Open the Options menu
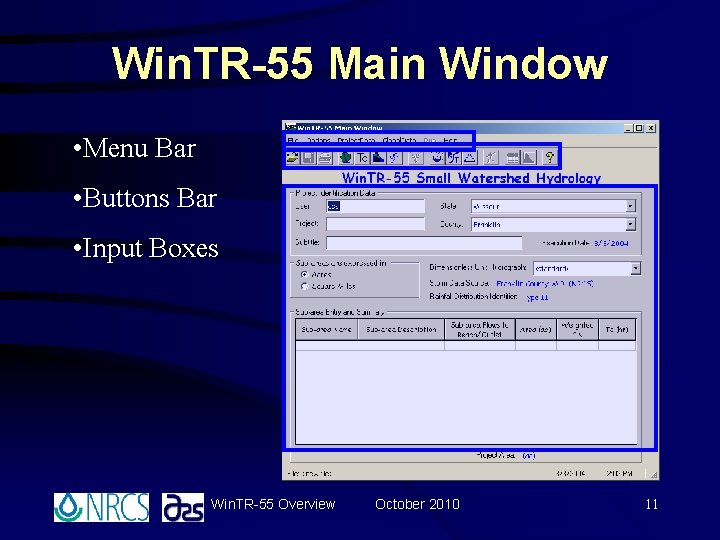 318,140
